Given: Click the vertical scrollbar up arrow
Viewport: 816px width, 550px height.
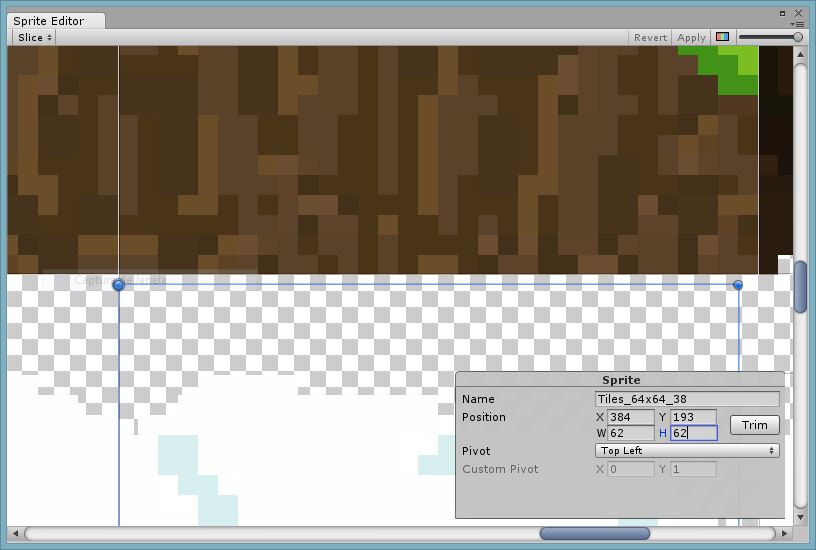Looking at the screenshot, I should point(800,55).
